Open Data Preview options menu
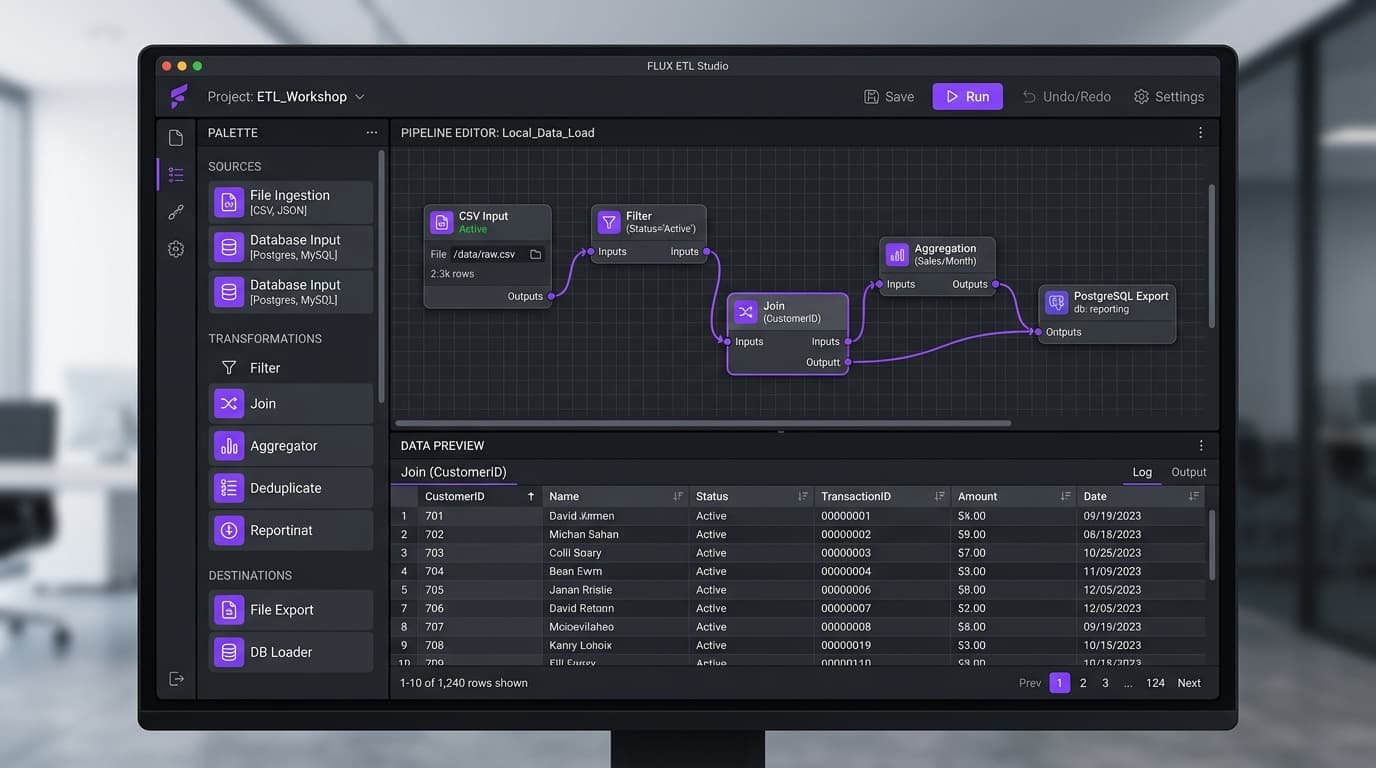The image size is (1376, 768). [1200, 446]
